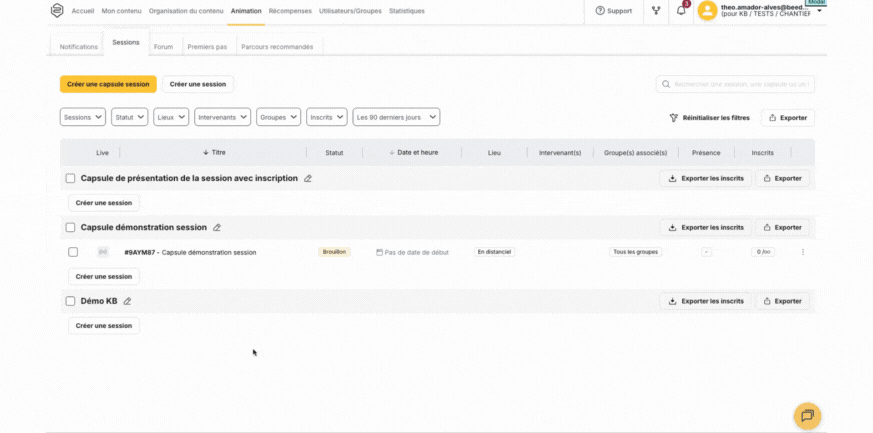The height and width of the screenshot is (433, 873).
Task: Focus the session search field
Action: point(736,85)
